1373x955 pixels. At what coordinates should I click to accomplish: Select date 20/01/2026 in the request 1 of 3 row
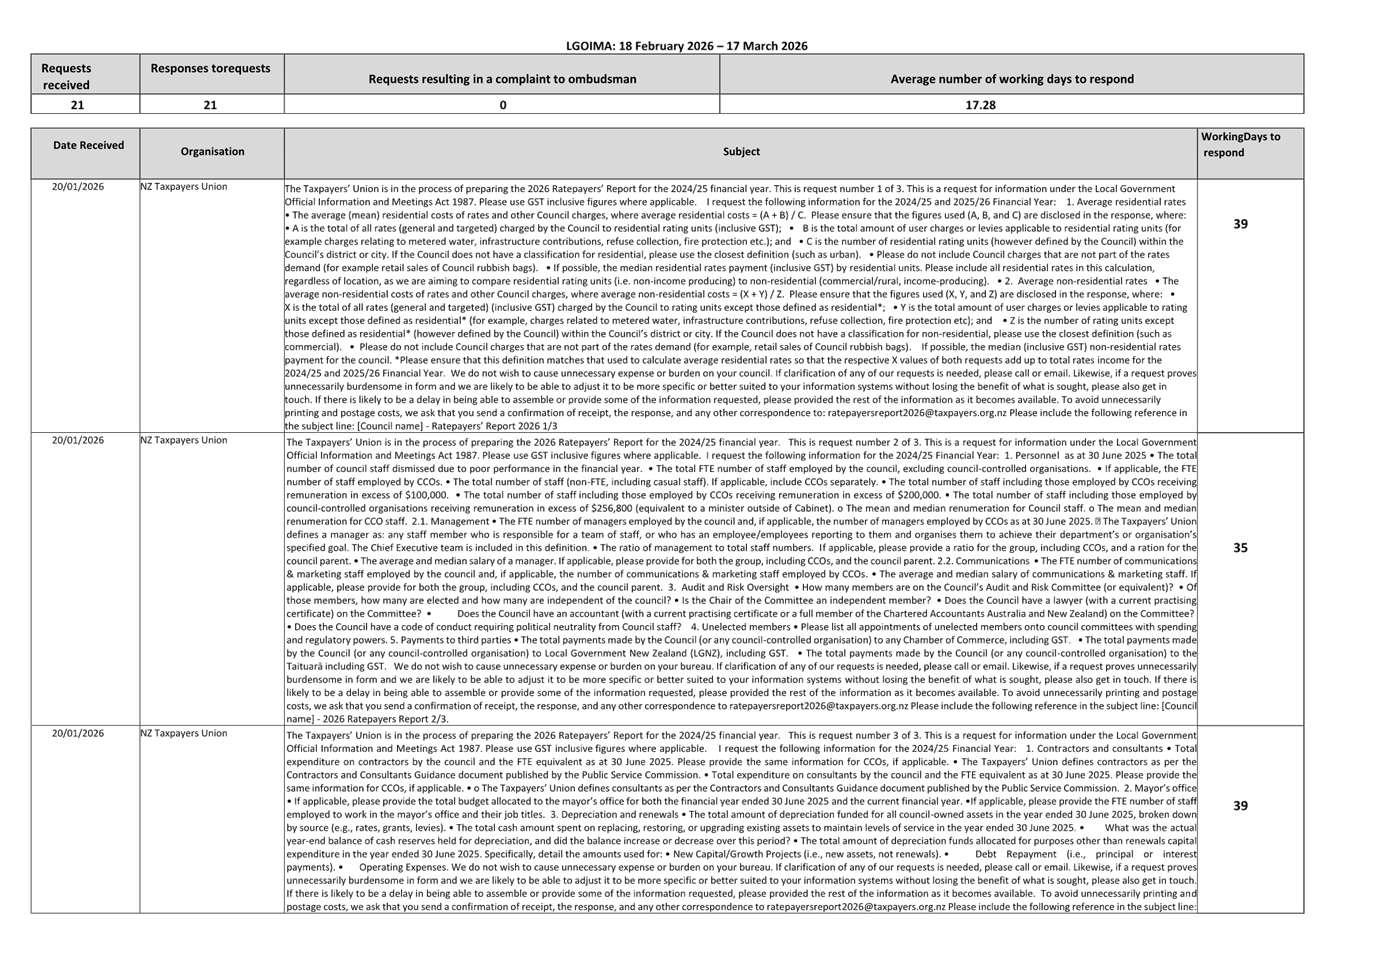(x=78, y=187)
